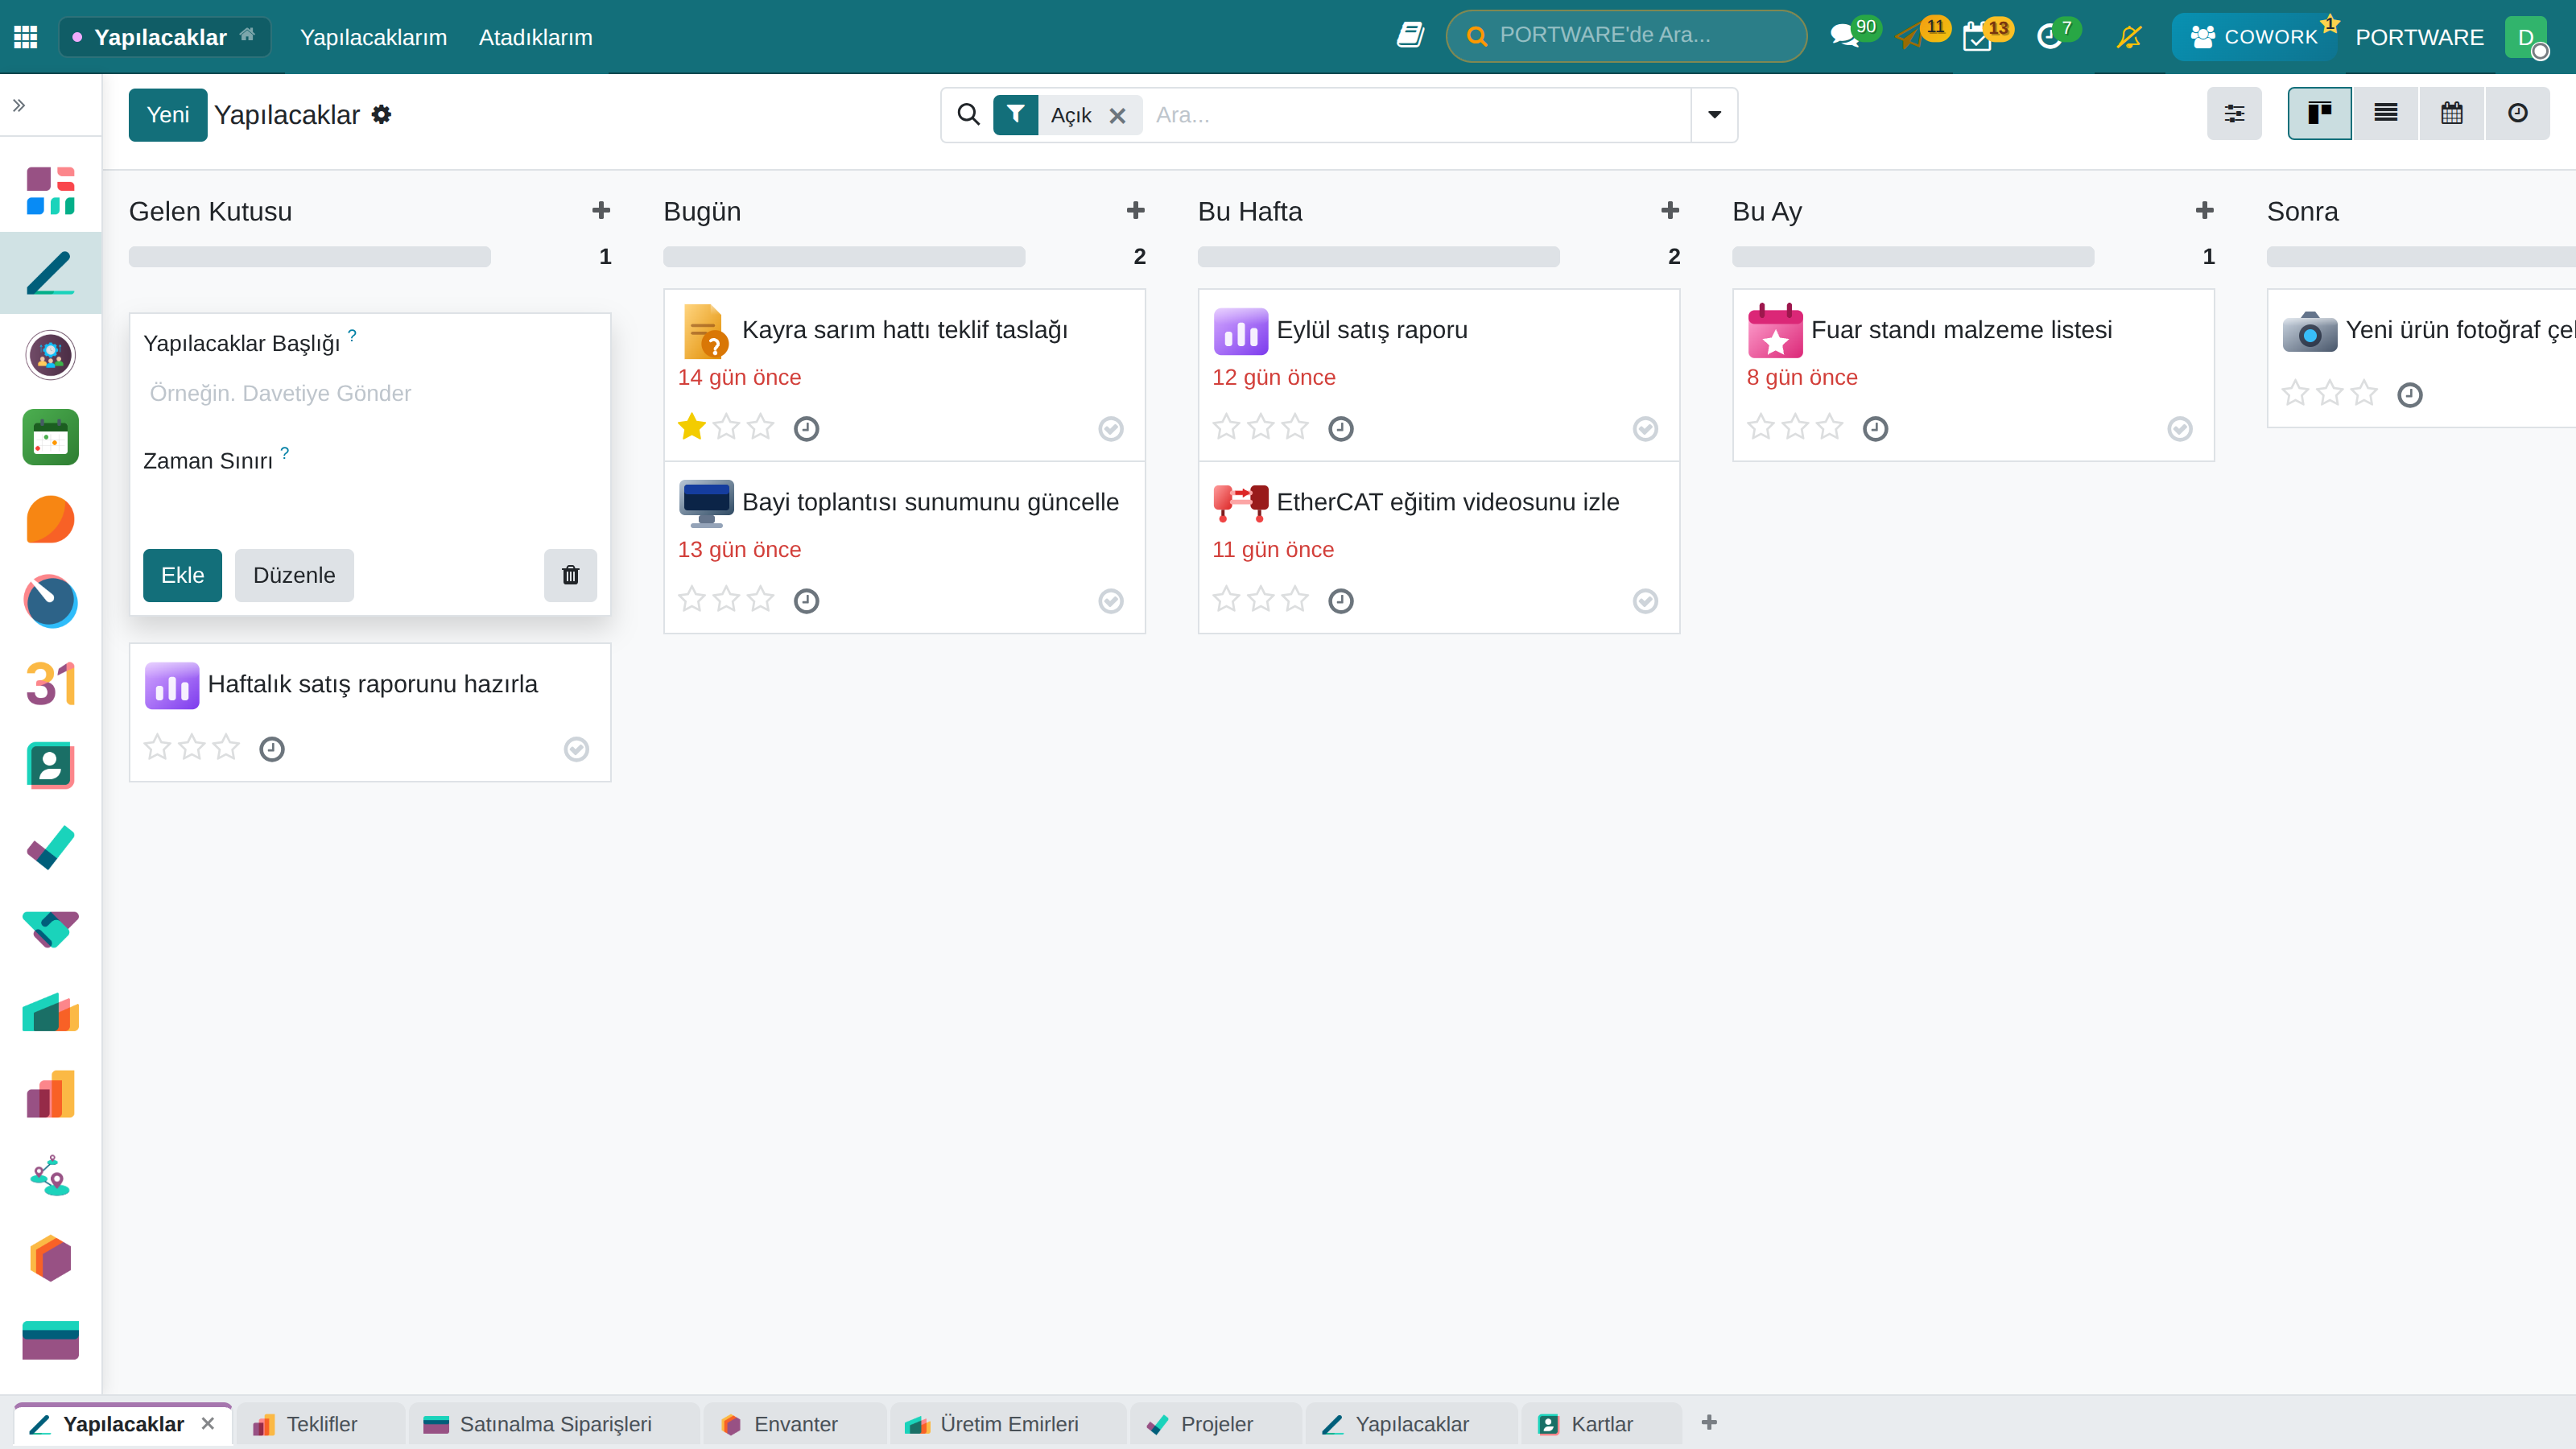Open the main apps grid menu
This screenshot has width=2576, height=1449.
26,37
